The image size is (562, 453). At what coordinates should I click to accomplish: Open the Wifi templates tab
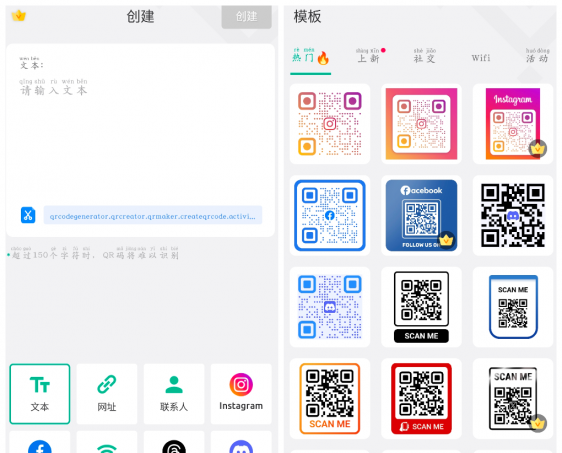tap(481, 58)
